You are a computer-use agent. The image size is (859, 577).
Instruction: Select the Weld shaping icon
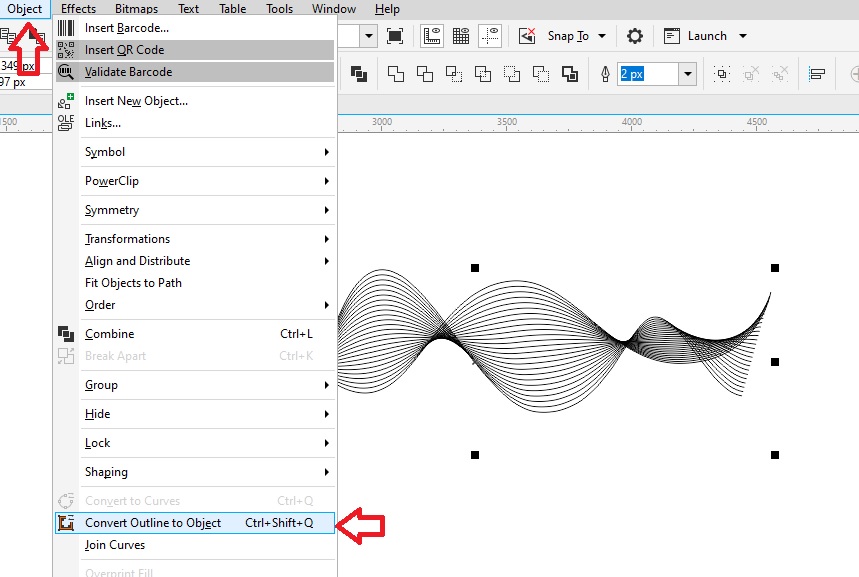396,73
